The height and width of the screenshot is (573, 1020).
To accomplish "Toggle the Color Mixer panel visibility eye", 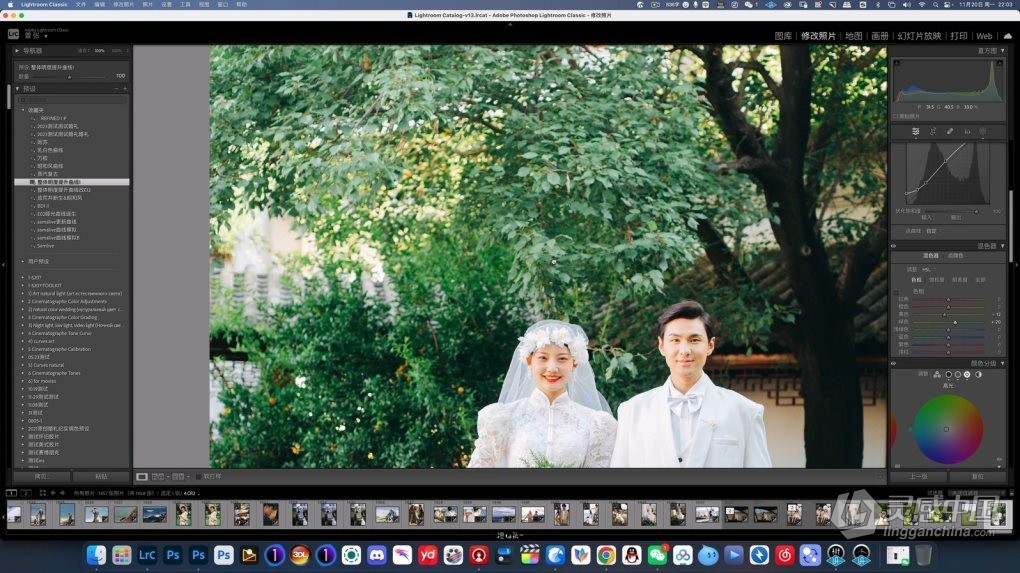I will [894, 245].
